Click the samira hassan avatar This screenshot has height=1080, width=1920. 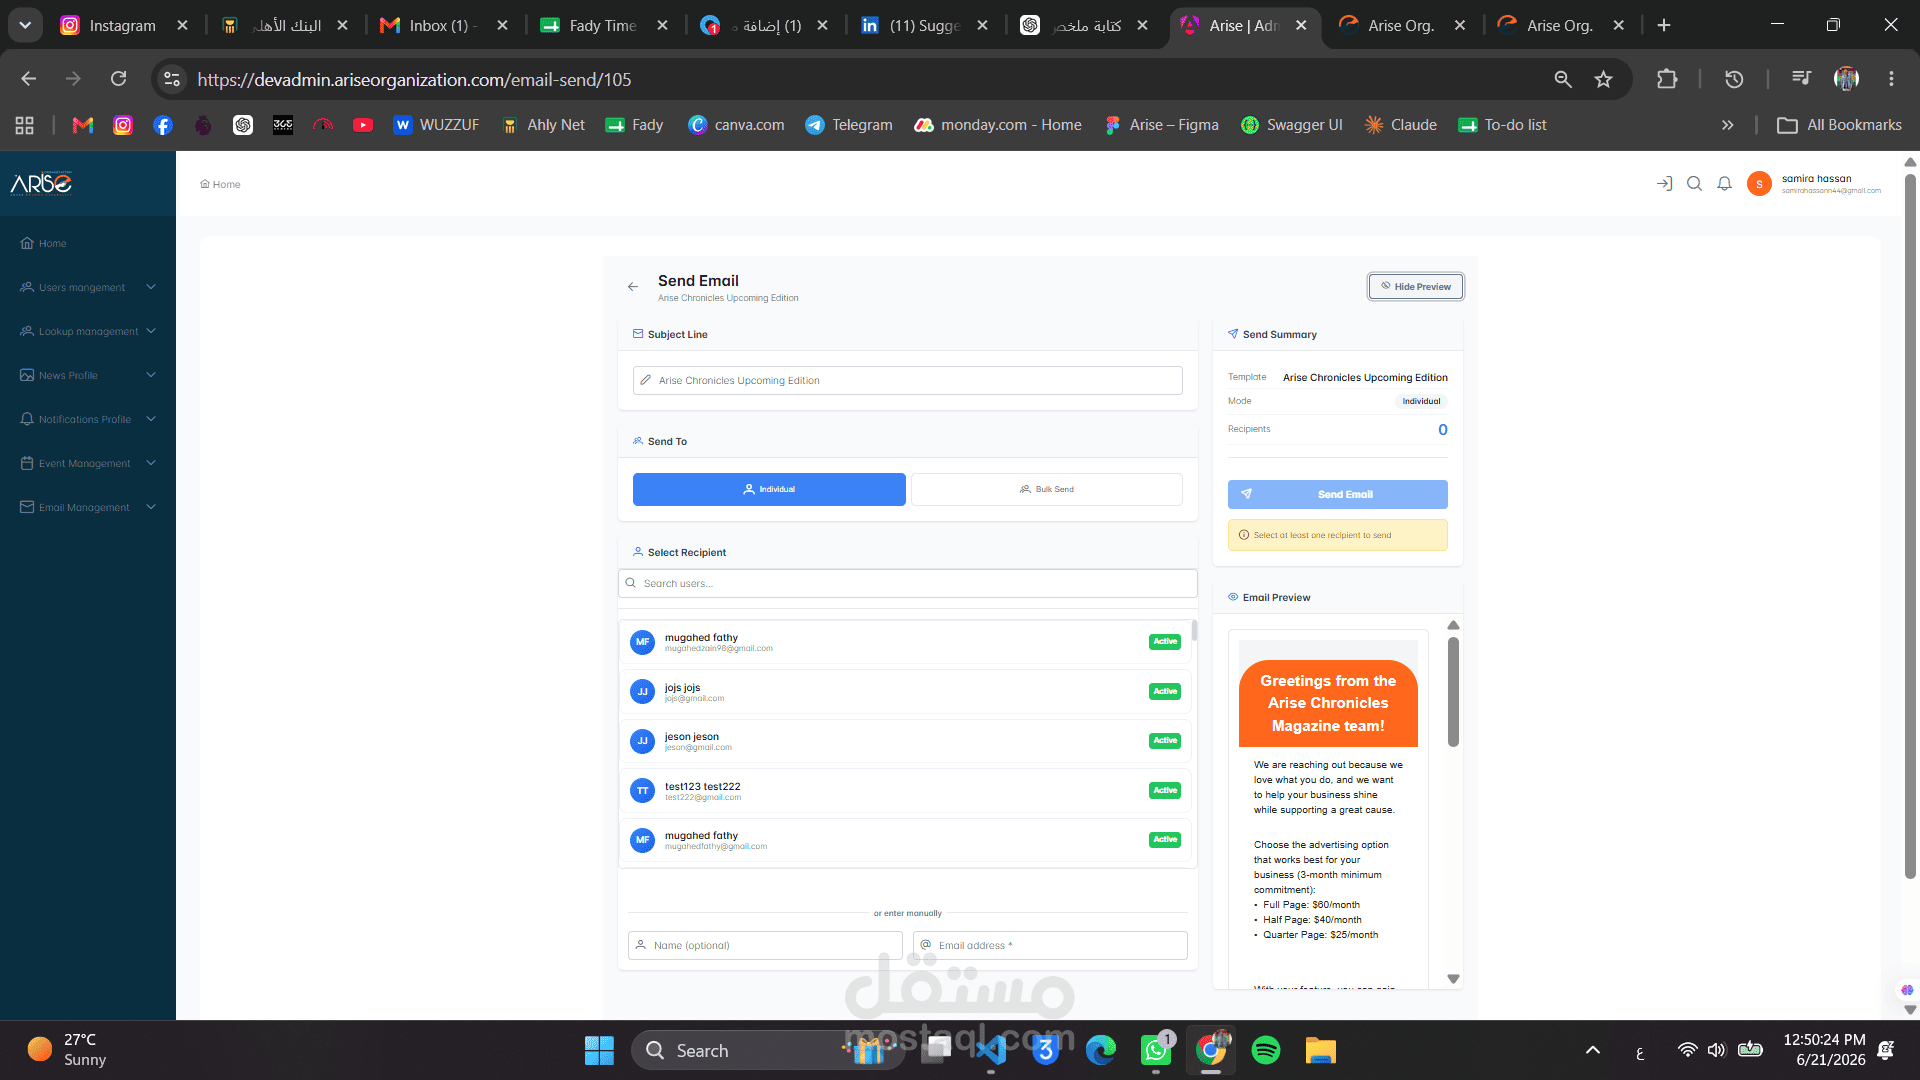click(1759, 184)
